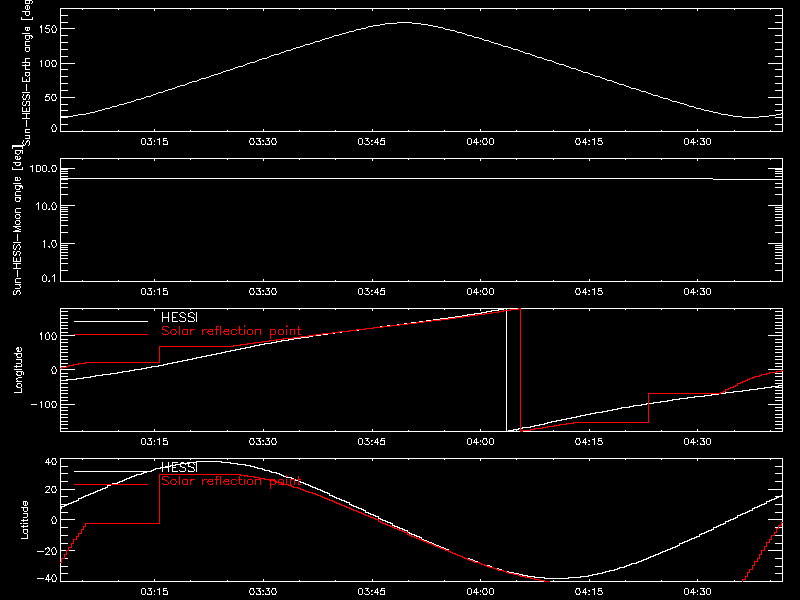Click the 10.0 tick on Moon angle axis
Image resolution: width=800 pixels, height=600 pixels.
(x=46, y=206)
